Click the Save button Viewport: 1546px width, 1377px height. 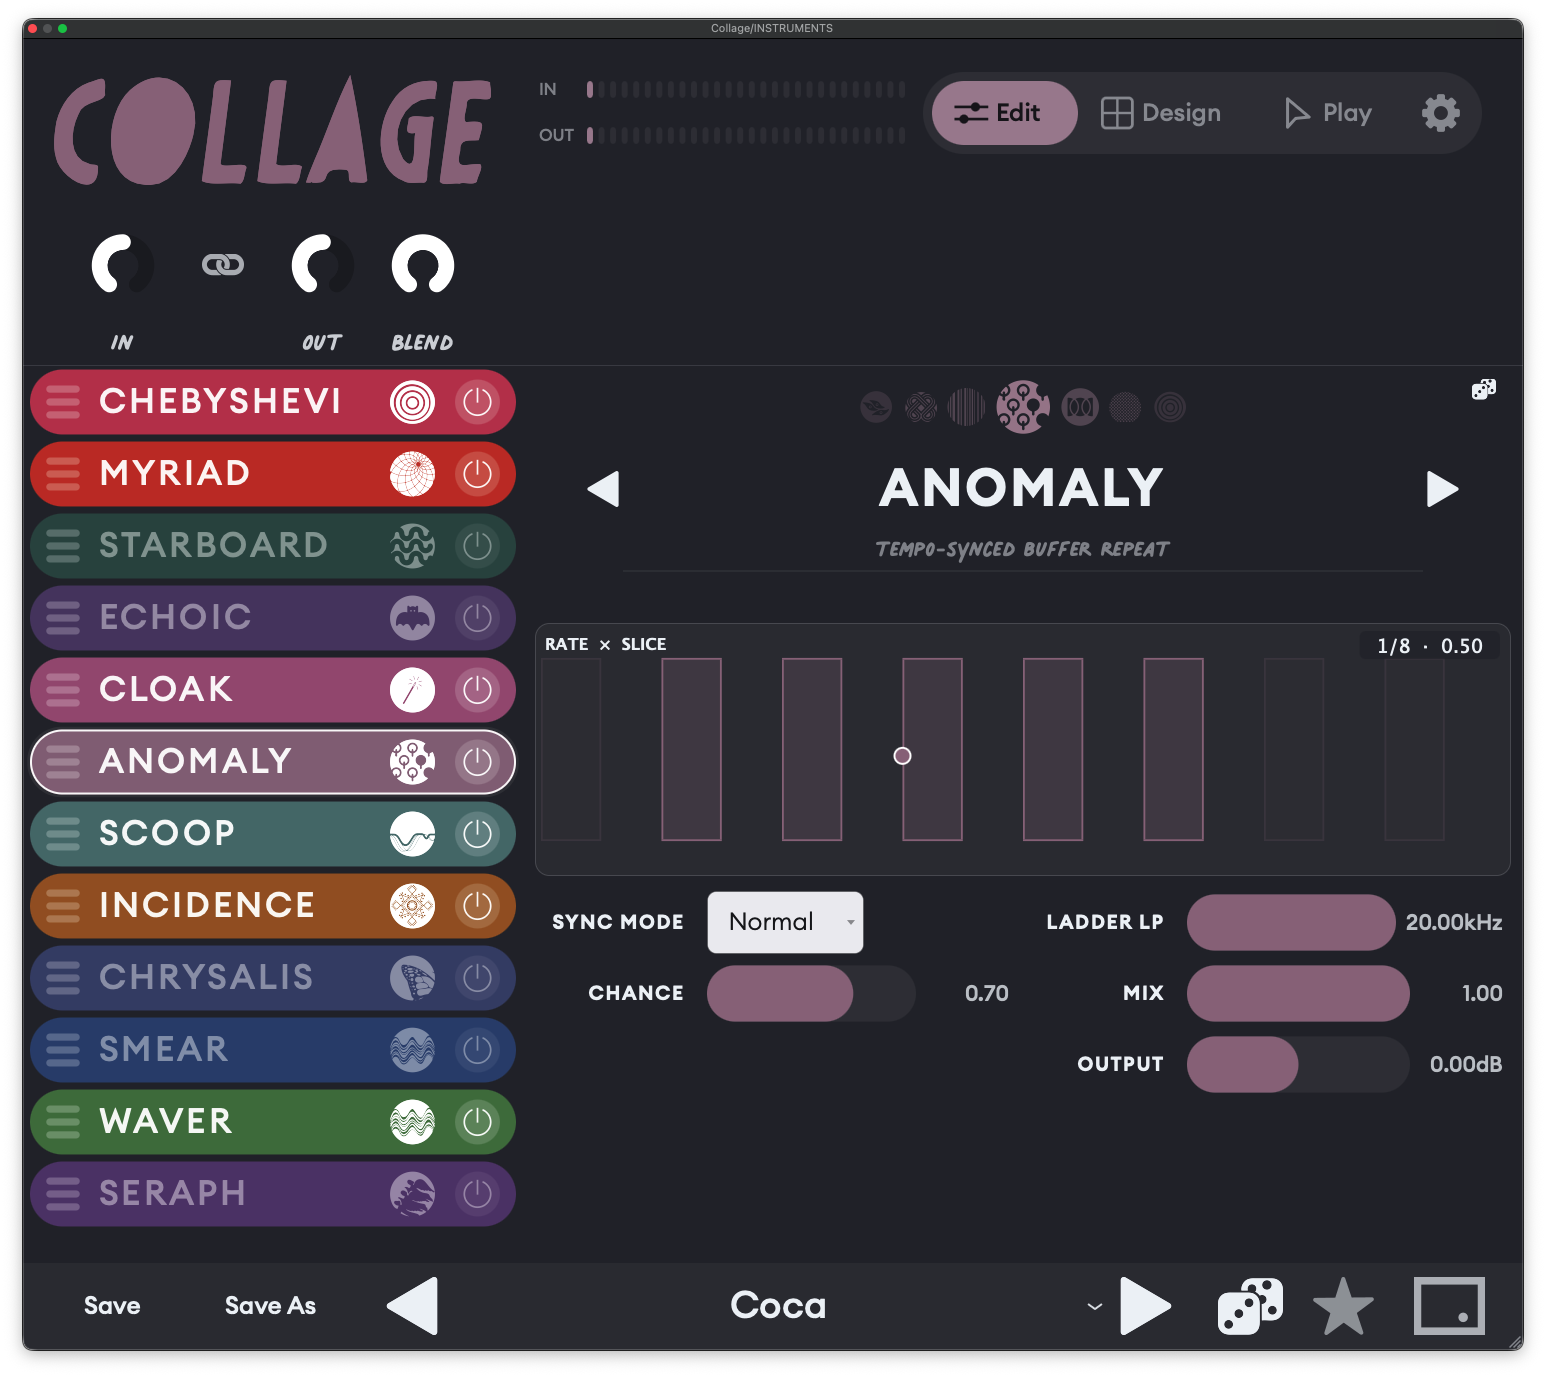[x=112, y=1306]
